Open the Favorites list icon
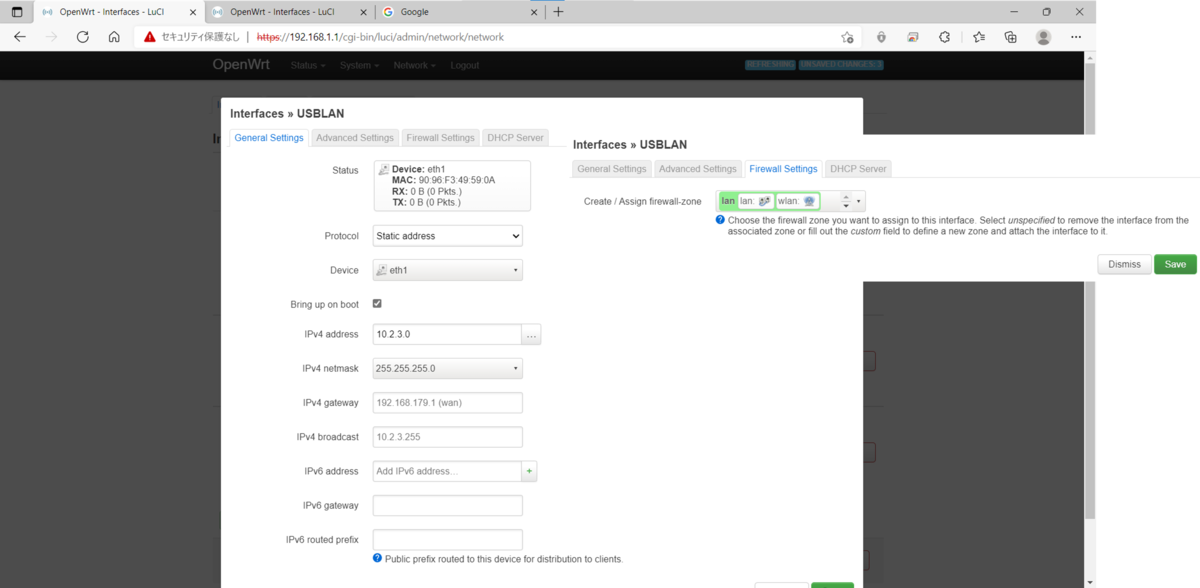The height and width of the screenshot is (588, 1200). tap(979, 37)
